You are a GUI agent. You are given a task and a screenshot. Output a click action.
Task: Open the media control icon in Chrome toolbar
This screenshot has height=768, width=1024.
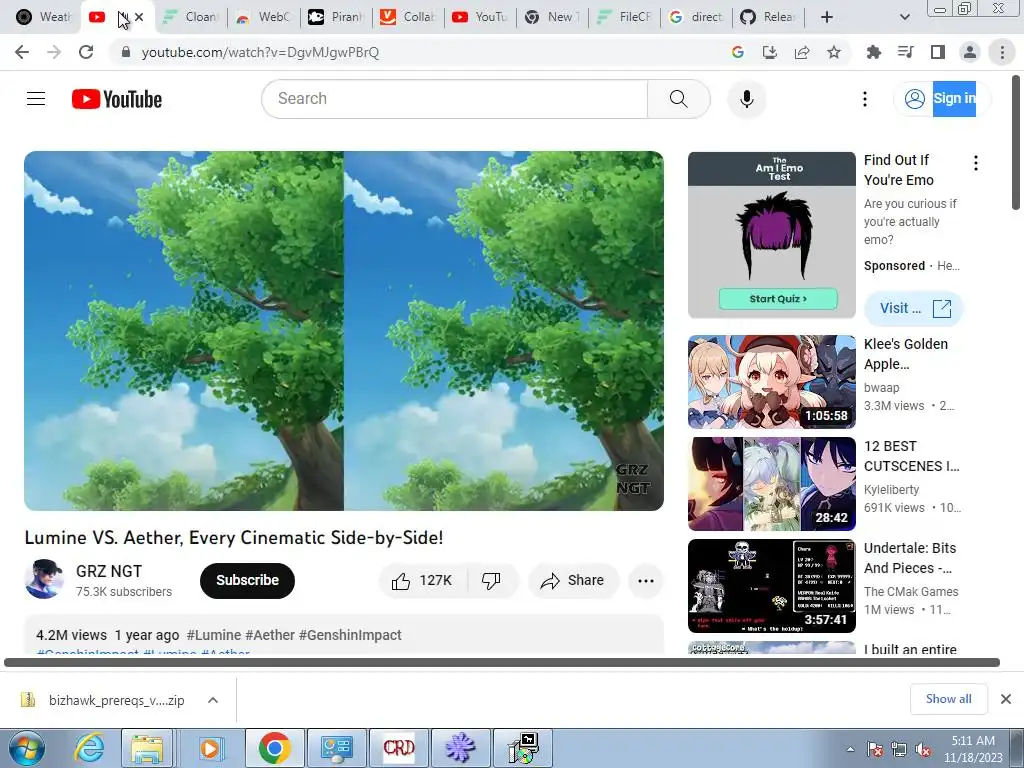tap(906, 52)
